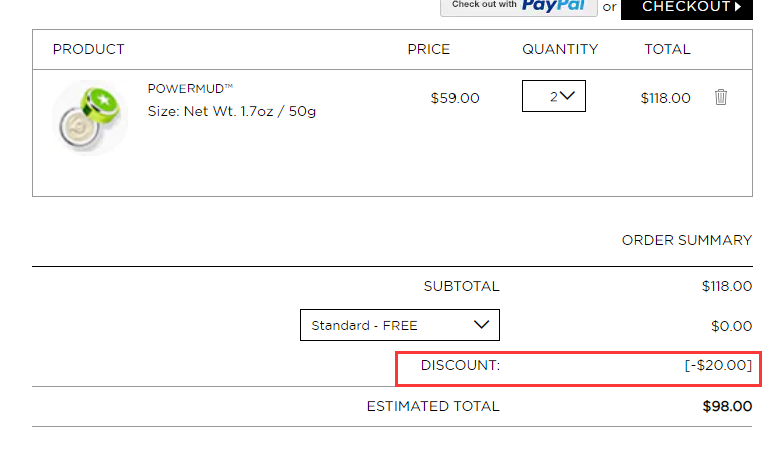Click the black CHECKOUT button

click(687, 7)
